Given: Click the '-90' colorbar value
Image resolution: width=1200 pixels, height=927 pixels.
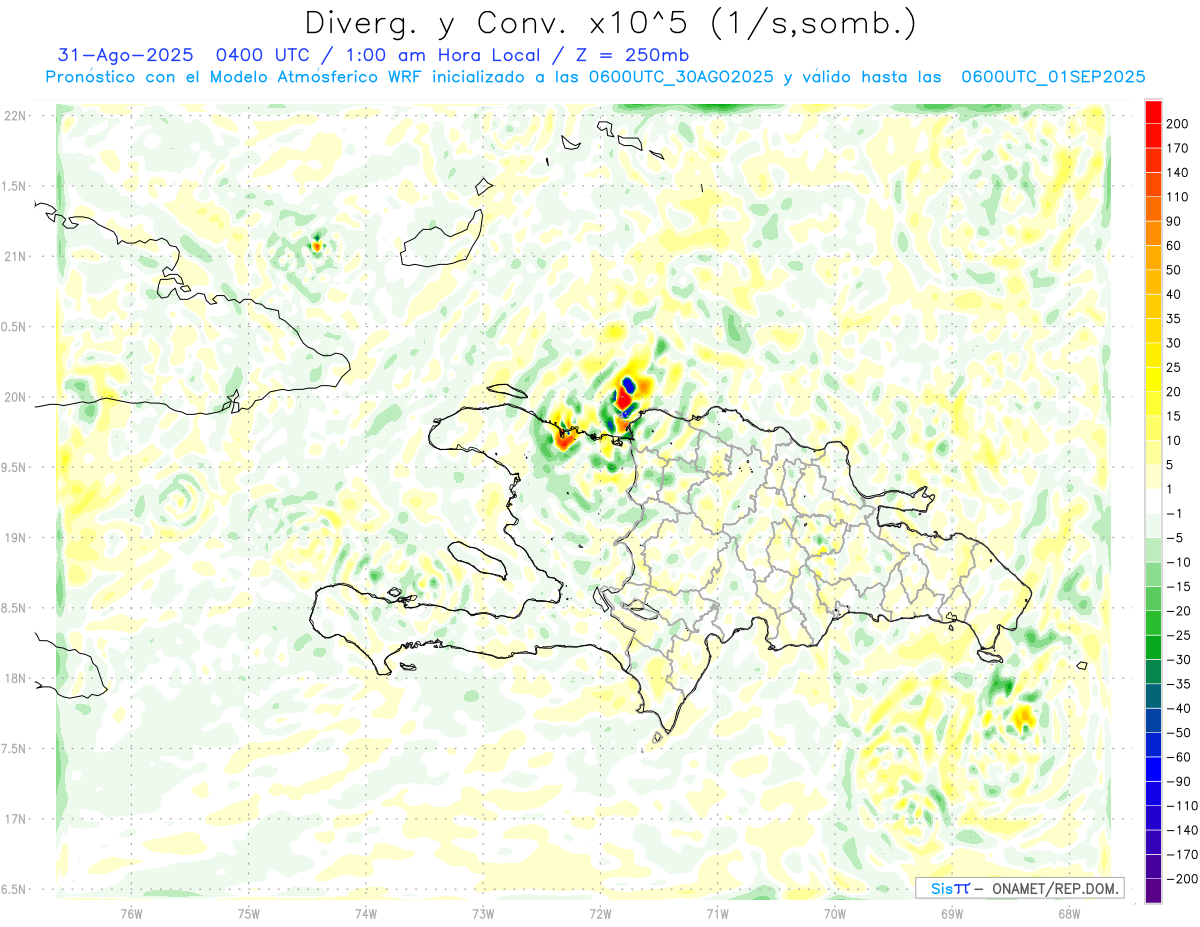Looking at the screenshot, I should [x=1178, y=781].
